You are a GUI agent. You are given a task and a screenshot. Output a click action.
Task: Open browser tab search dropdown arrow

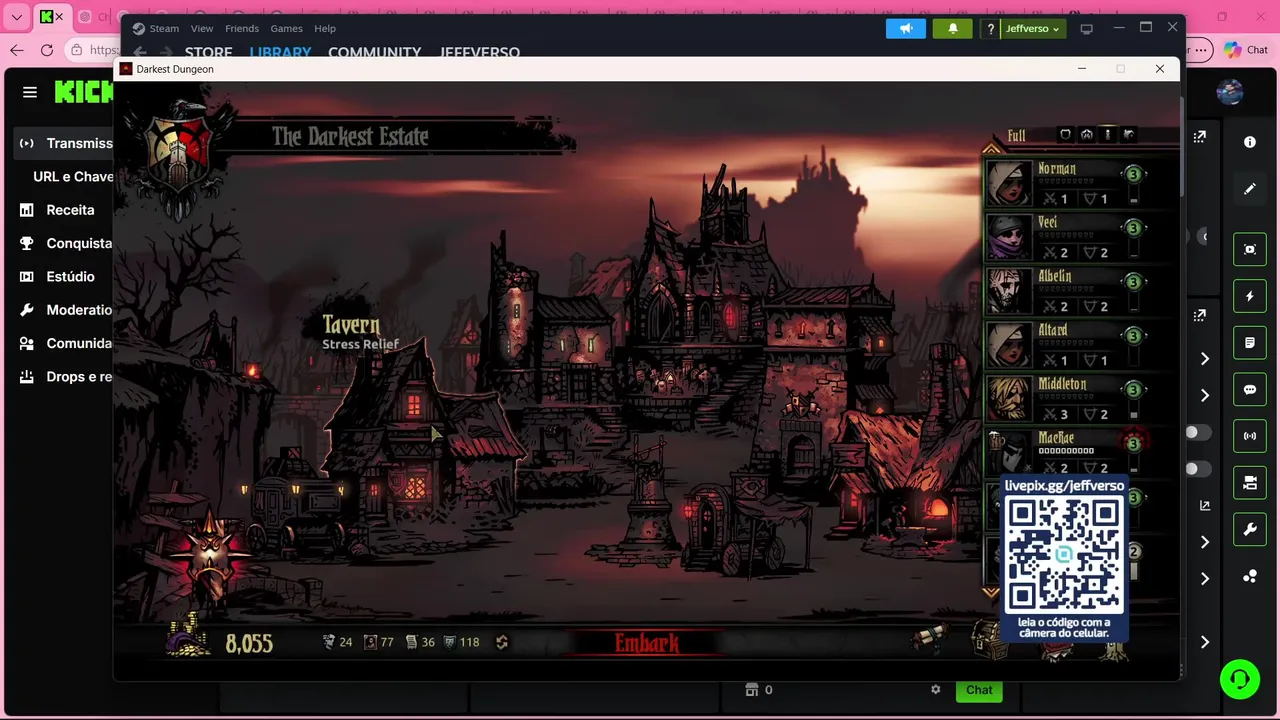pos(16,17)
